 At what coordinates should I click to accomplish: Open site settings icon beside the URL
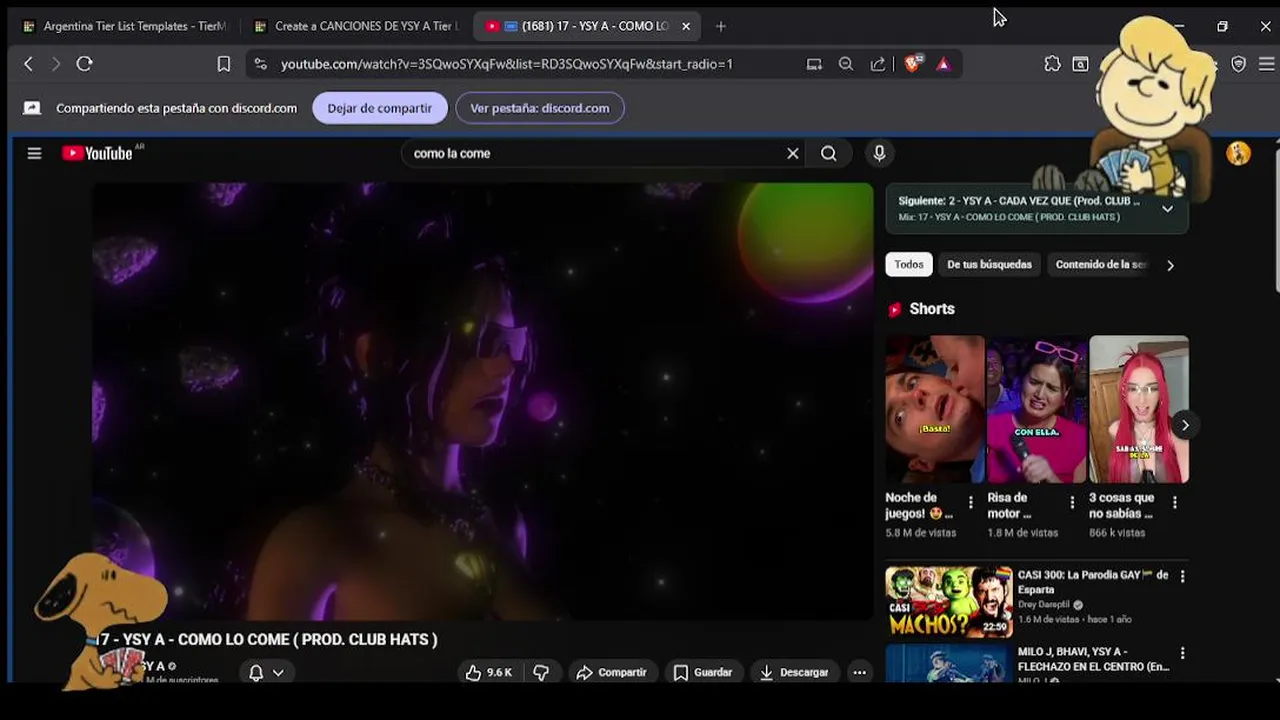click(x=261, y=64)
